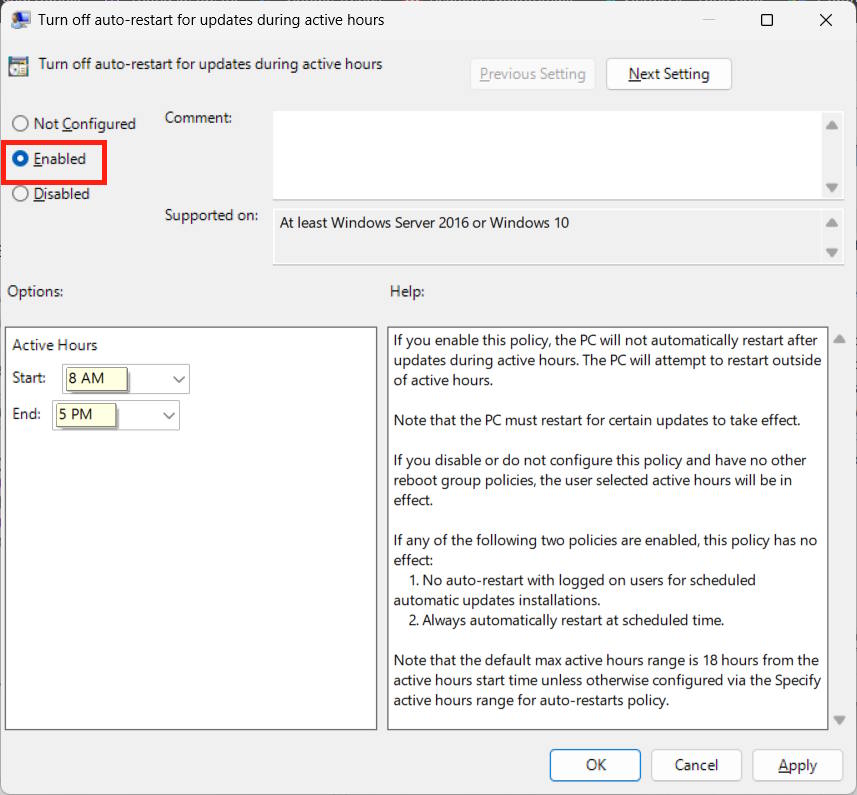The image size is (857, 795).
Task: Click inside the Comment text box
Action: [x=547, y=155]
